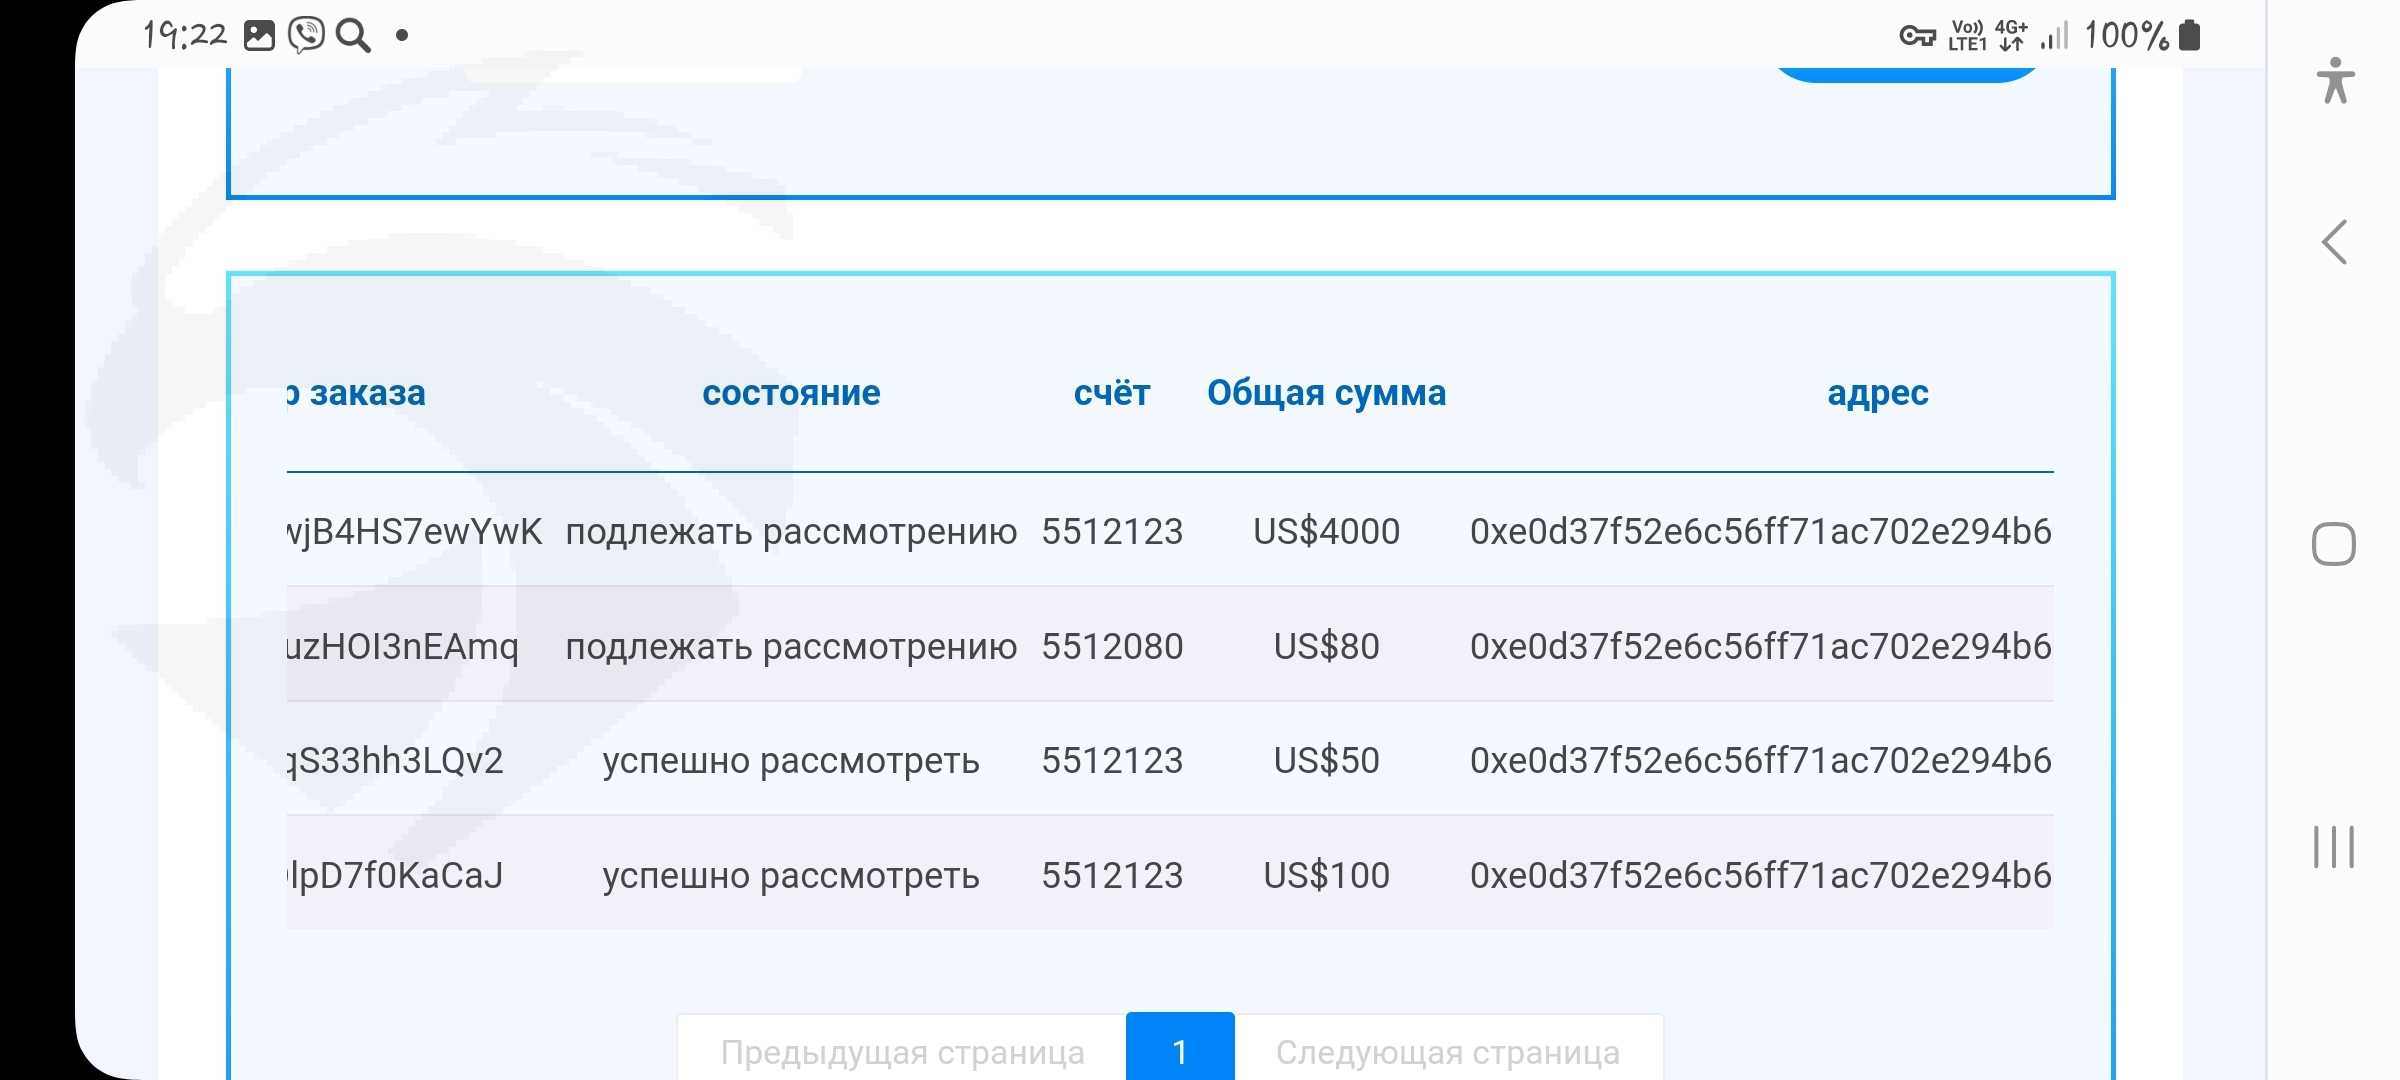Click the US$80 row wallet address

(1760, 646)
